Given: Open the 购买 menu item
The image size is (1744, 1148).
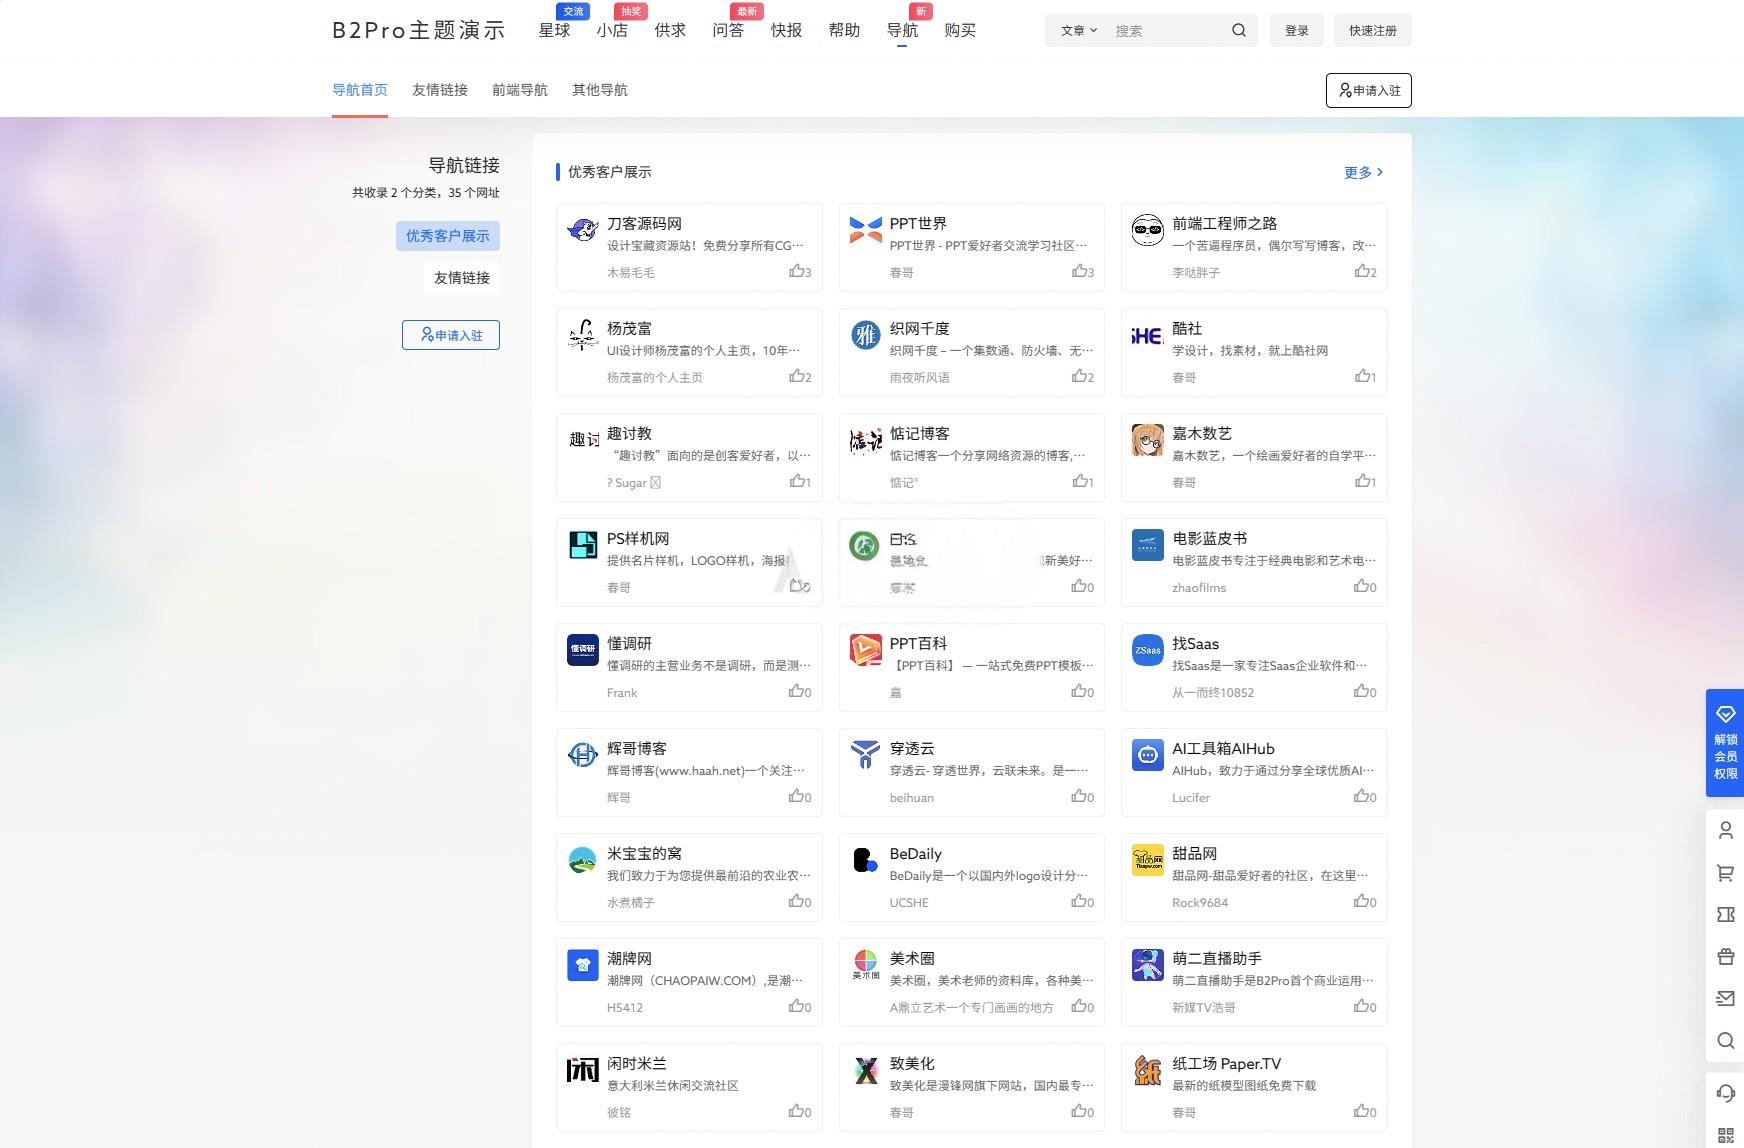Looking at the screenshot, I should pos(960,31).
